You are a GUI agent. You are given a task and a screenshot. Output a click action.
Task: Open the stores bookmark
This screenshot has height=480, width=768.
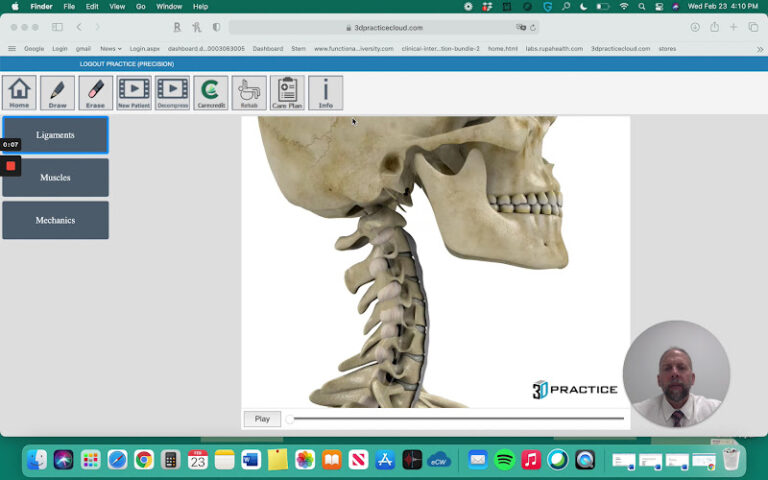click(667, 48)
